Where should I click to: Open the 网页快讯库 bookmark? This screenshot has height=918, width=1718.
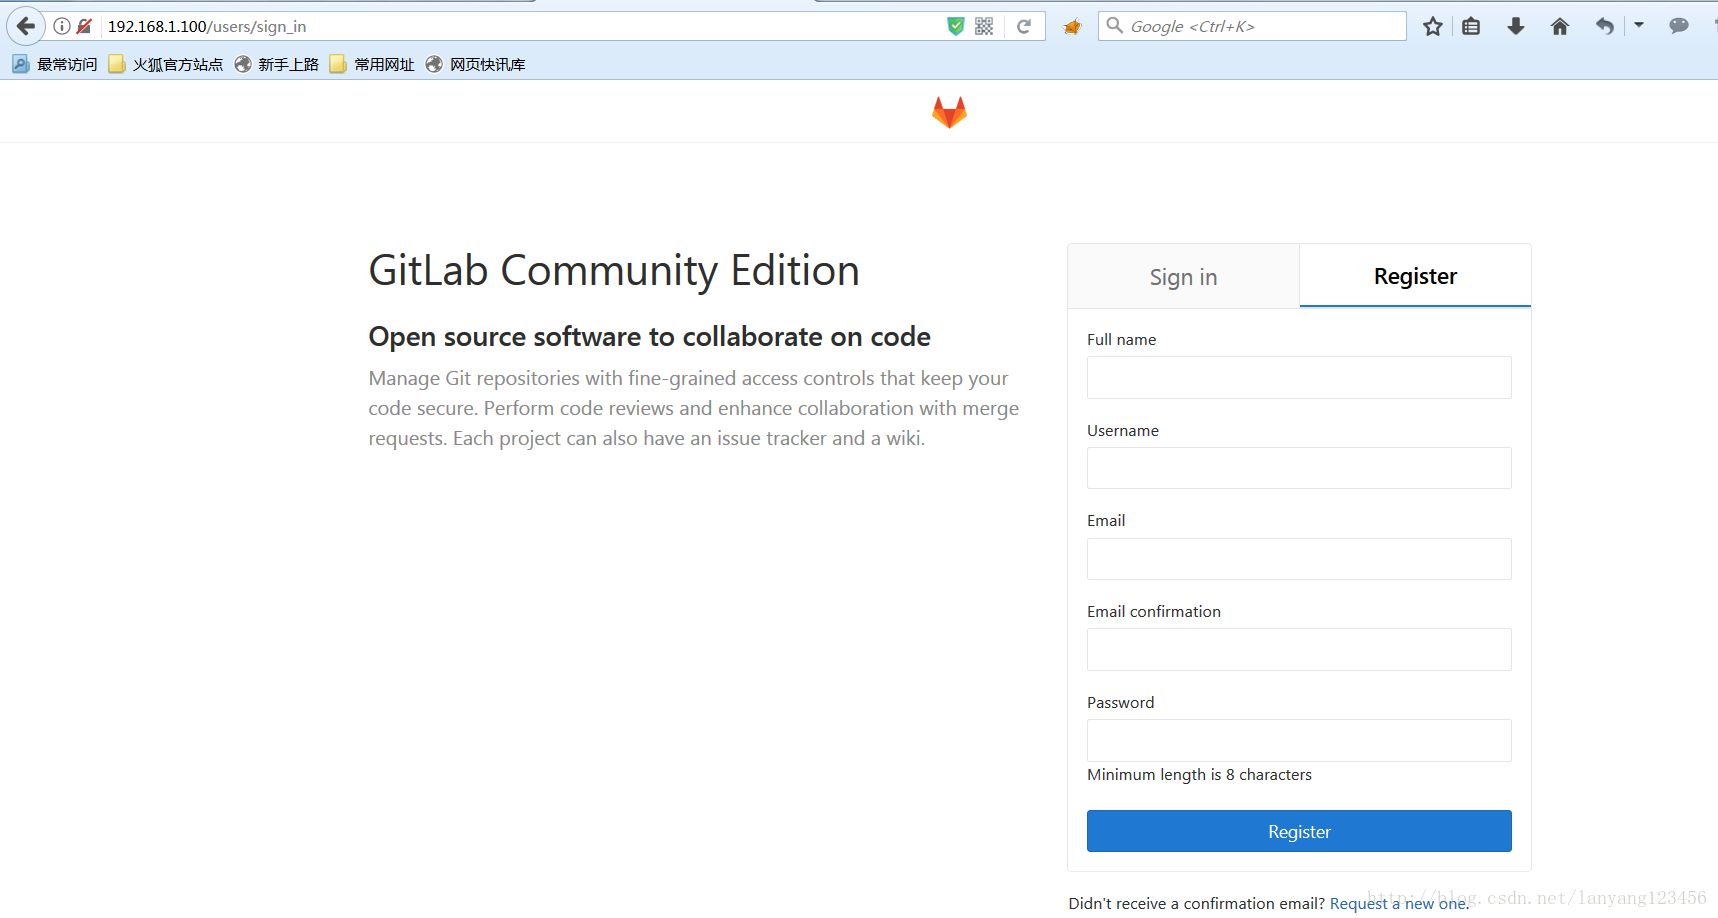point(476,64)
